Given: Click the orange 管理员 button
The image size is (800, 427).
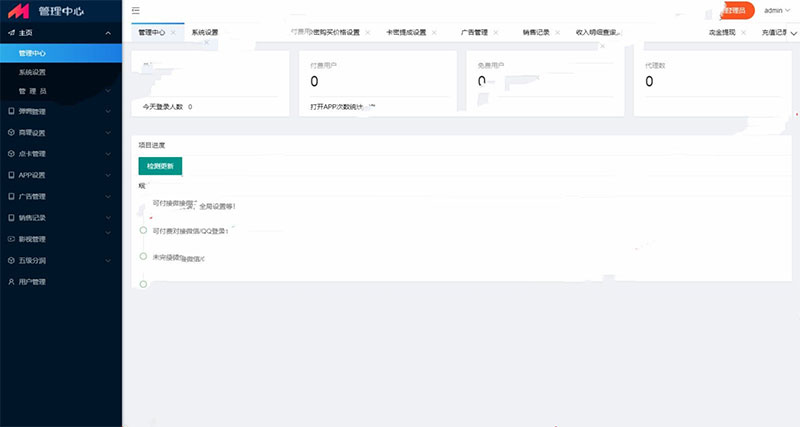Looking at the screenshot, I should point(736,10).
